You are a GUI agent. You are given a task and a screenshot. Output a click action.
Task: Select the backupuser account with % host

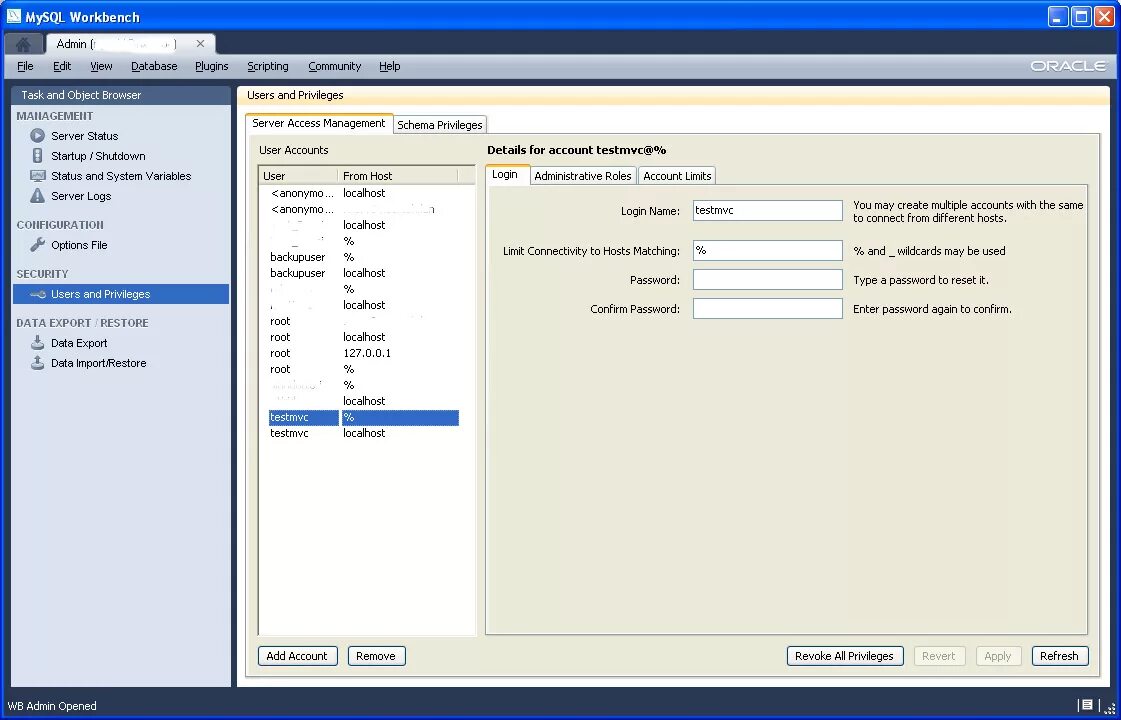click(365, 257)
